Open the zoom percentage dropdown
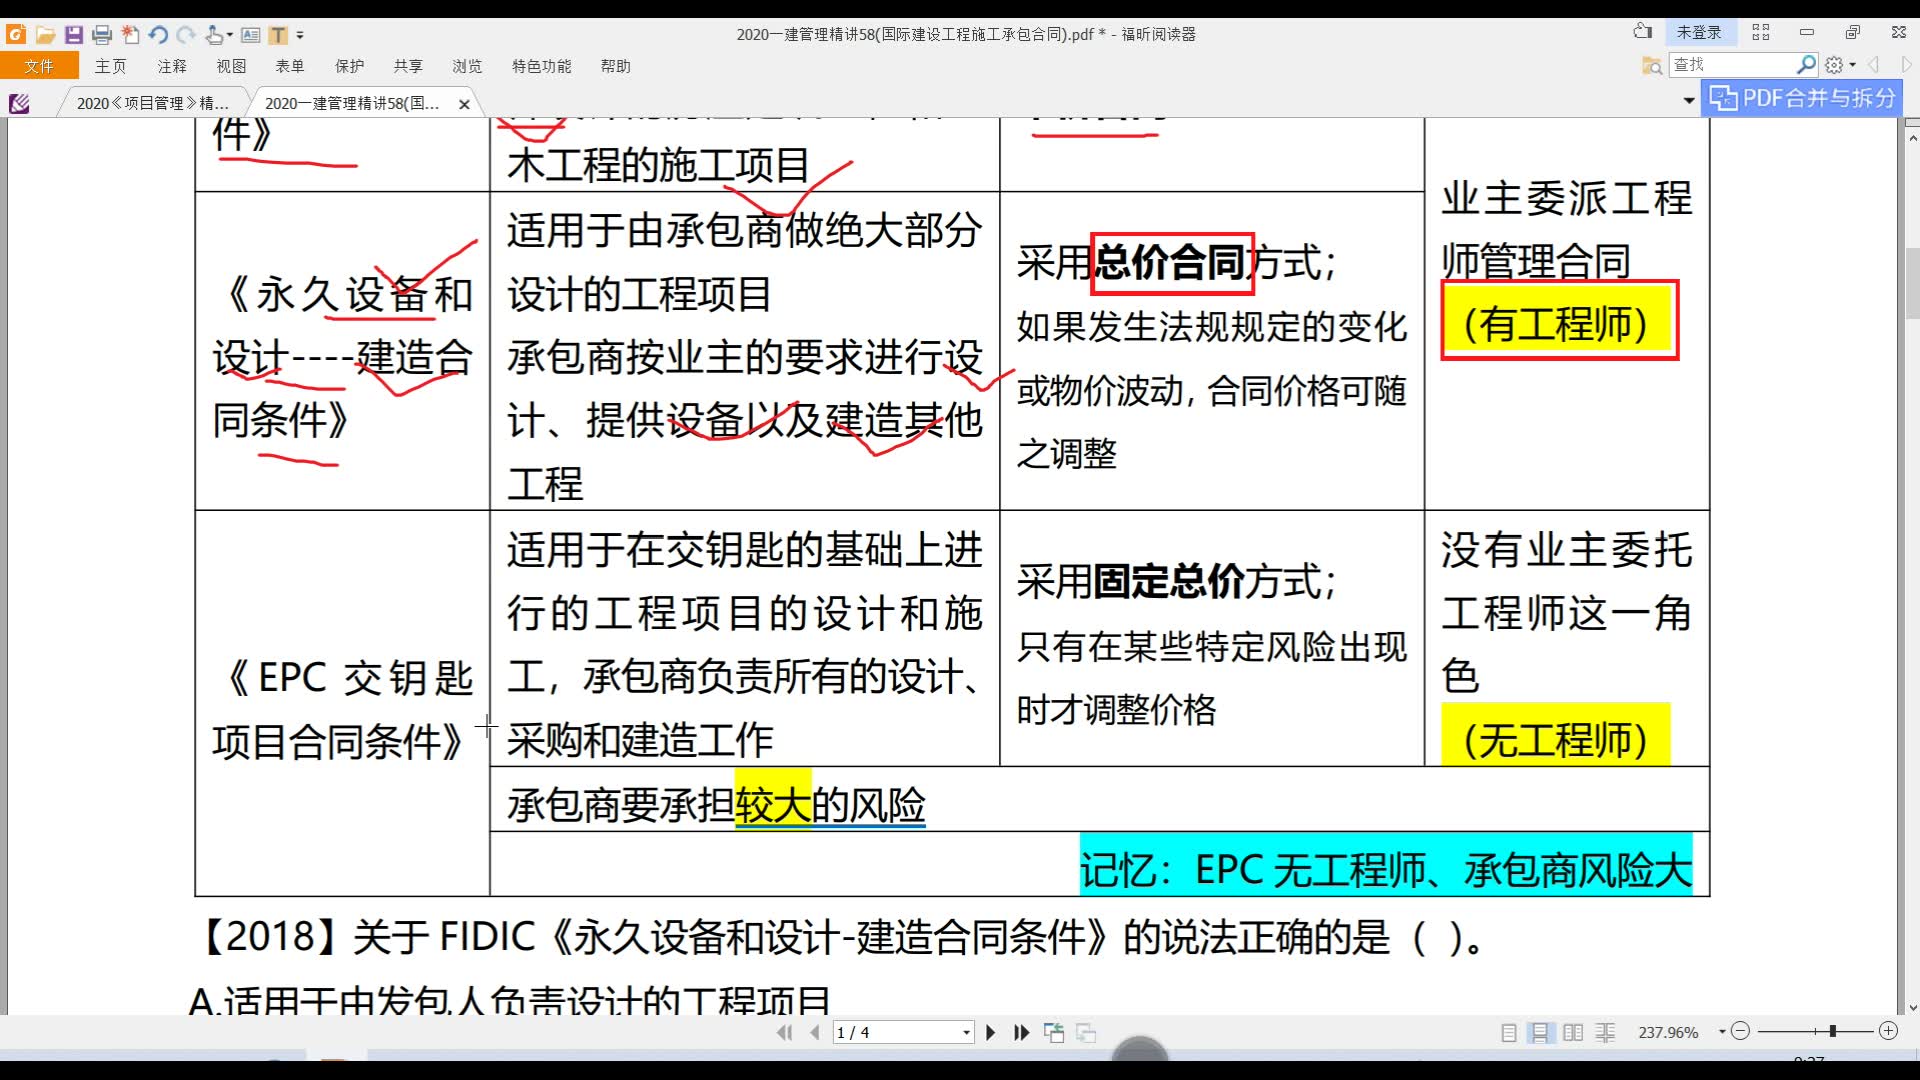The image size is (1920, 1080). (x=1722, y=1031)
